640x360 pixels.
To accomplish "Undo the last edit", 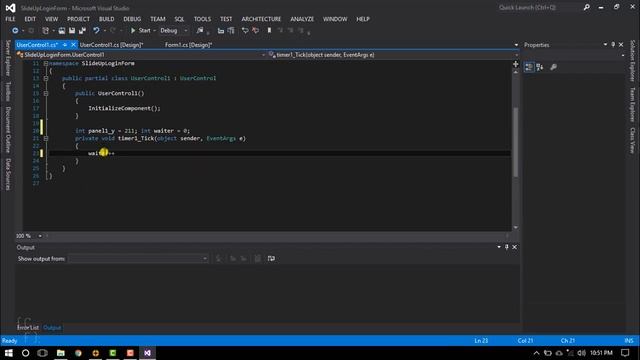I will [96, 31].
